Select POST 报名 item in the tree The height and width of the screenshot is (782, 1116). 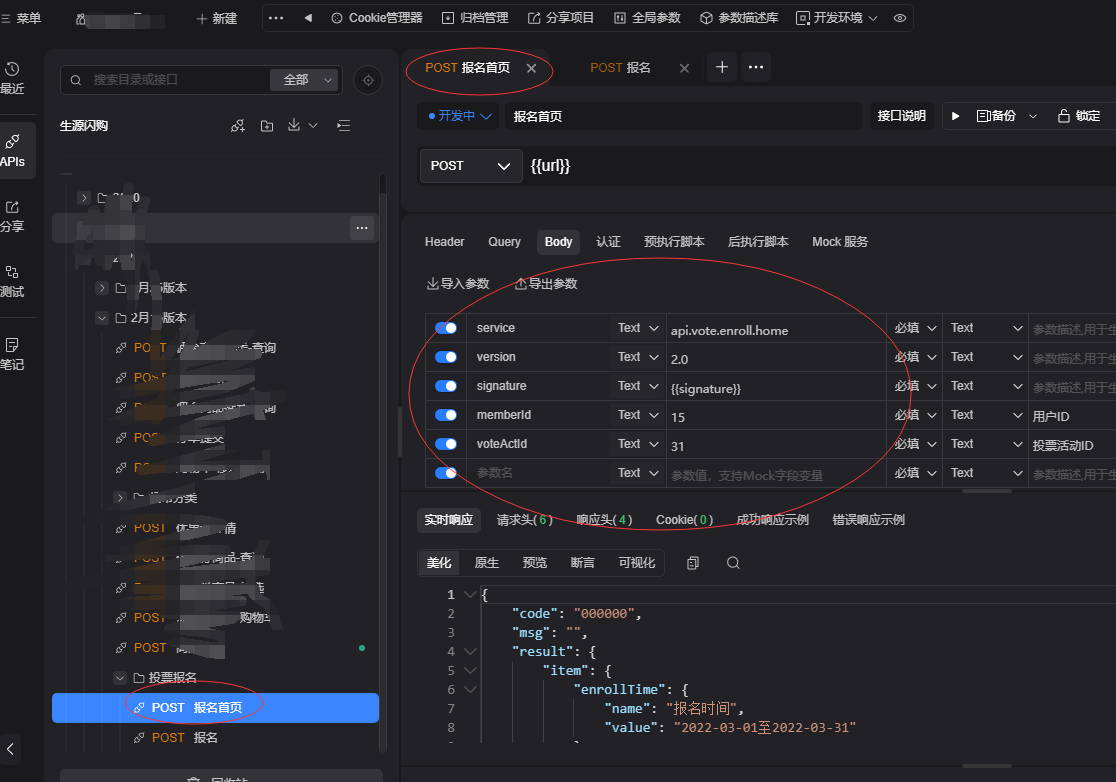[215, 738]
